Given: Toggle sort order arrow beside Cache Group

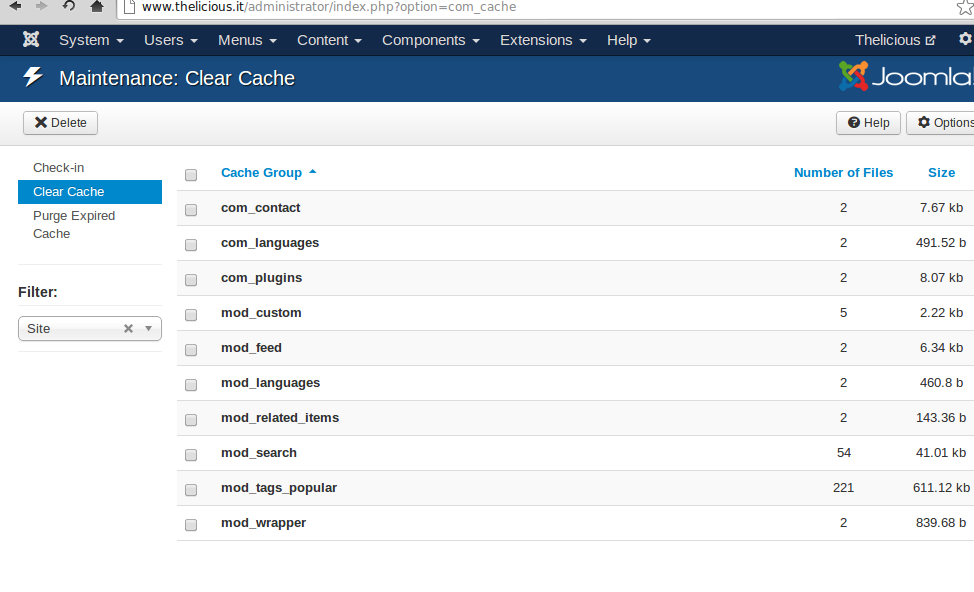Looking at the screenshot, I should click(312, 171).
